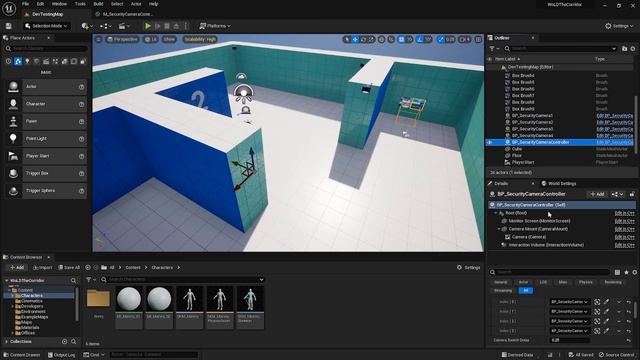Open the viewport Perspective dropdown
The height and width of the screenshot is (360, 640).
(x=122, y=40)
